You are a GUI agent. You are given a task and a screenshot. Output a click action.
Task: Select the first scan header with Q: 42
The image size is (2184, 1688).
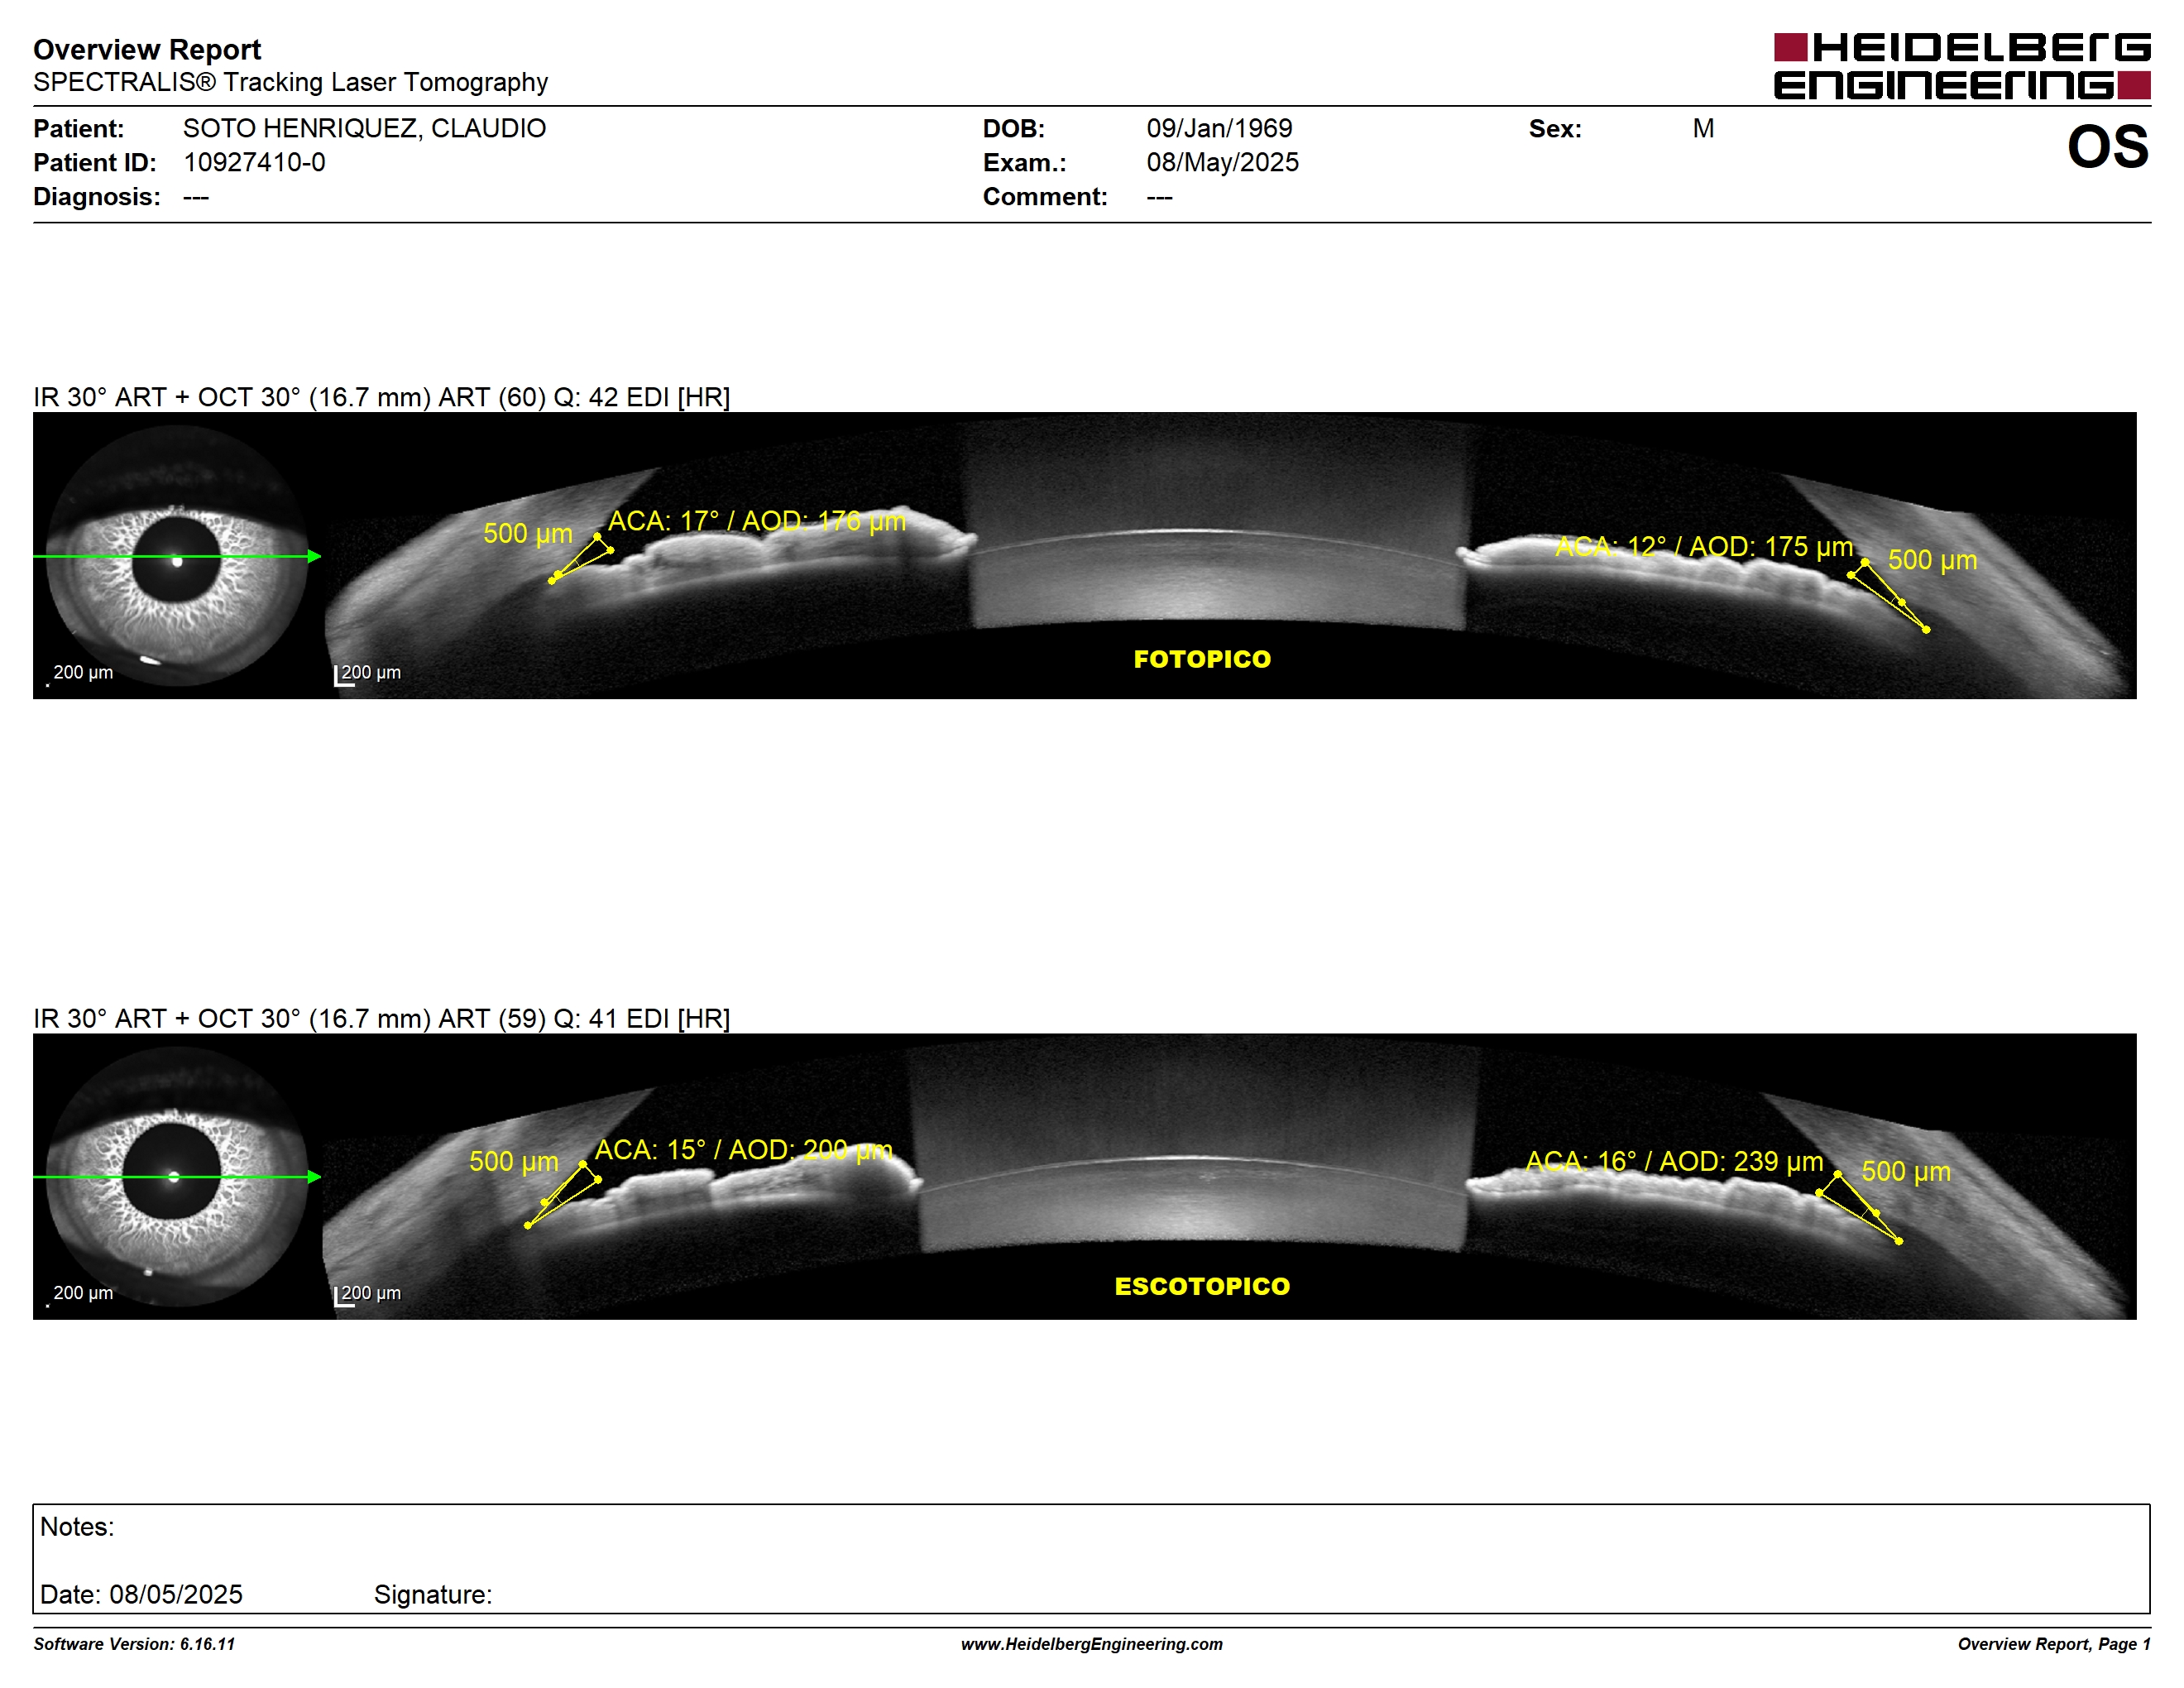click(x=381, y=397)
